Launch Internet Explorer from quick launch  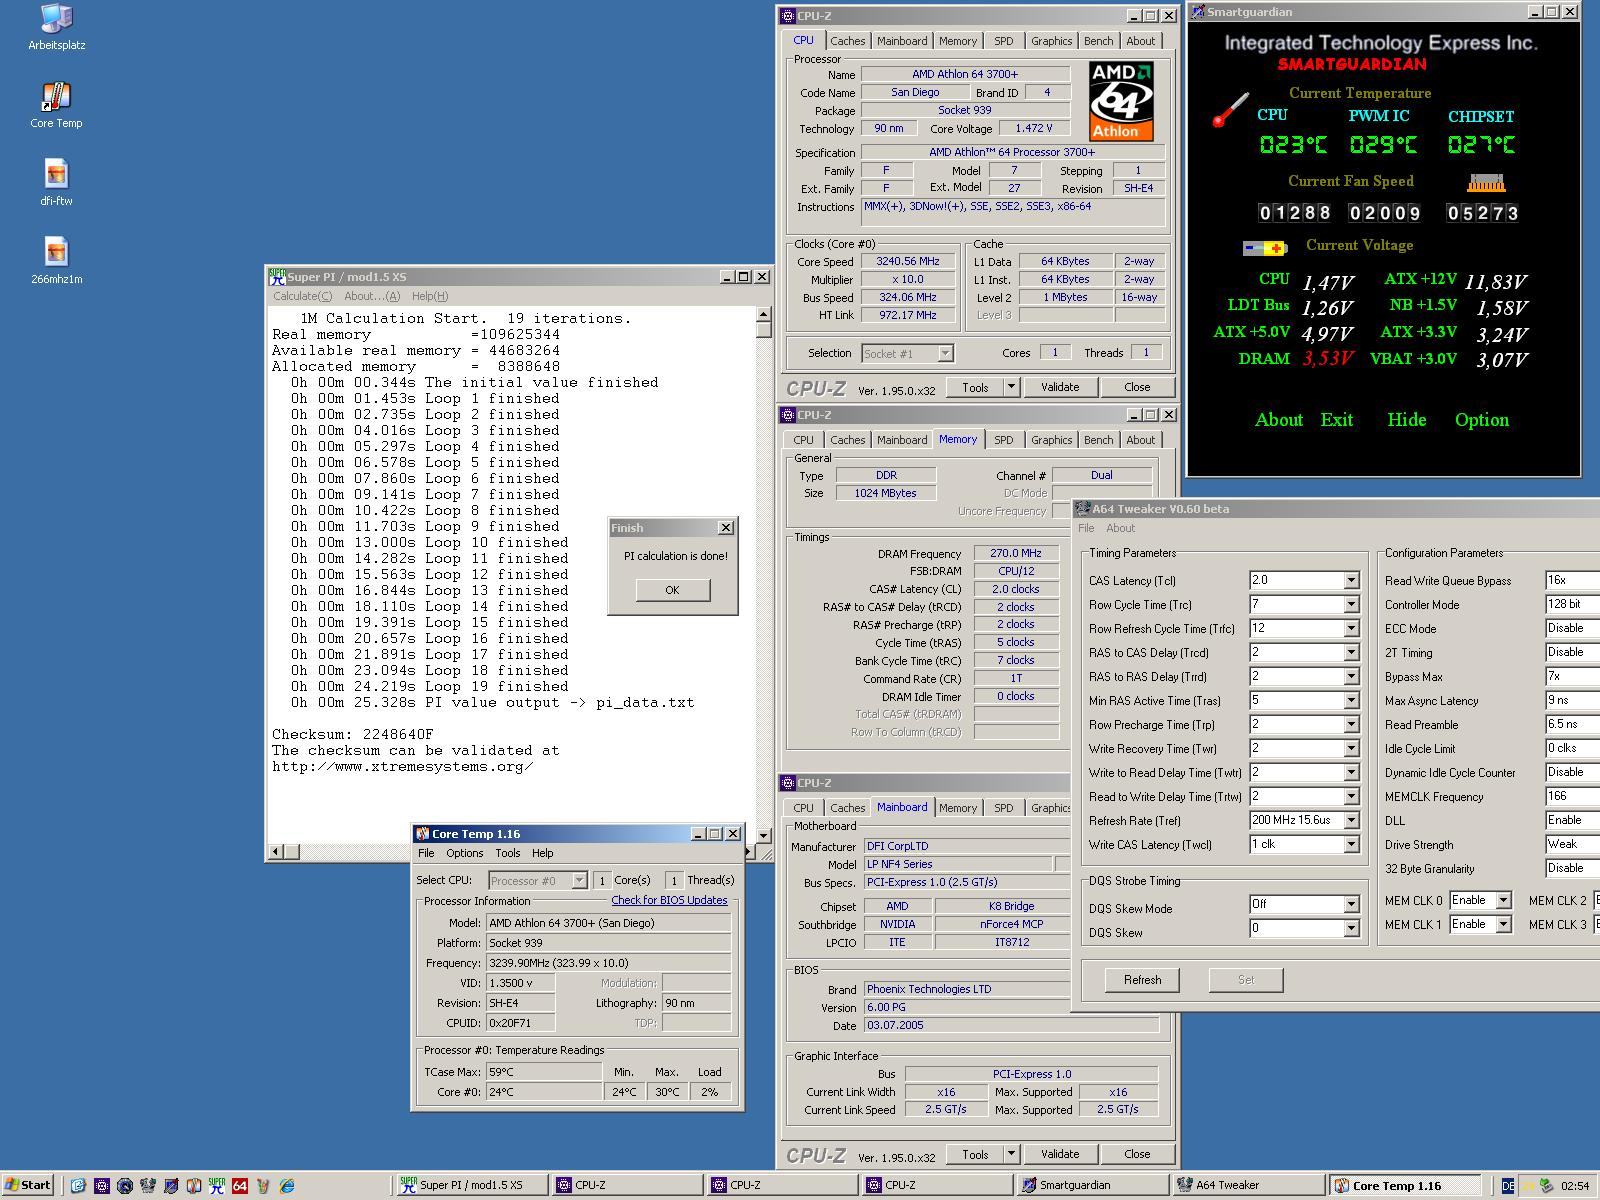point(287,1185)
